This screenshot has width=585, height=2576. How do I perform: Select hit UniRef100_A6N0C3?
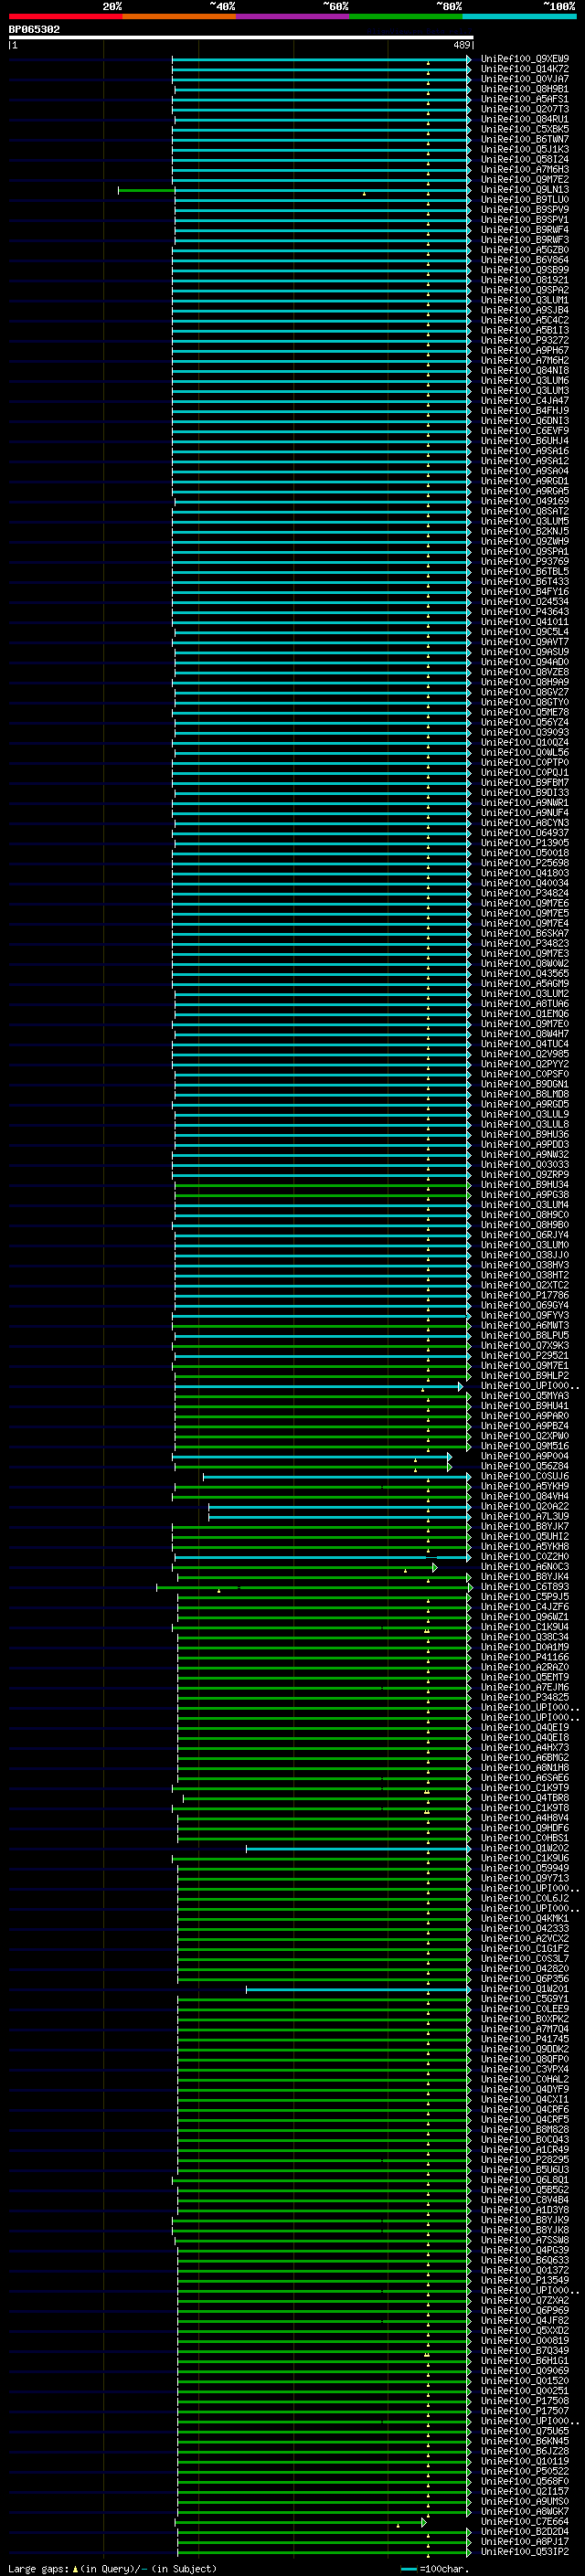coord(525,1567)
